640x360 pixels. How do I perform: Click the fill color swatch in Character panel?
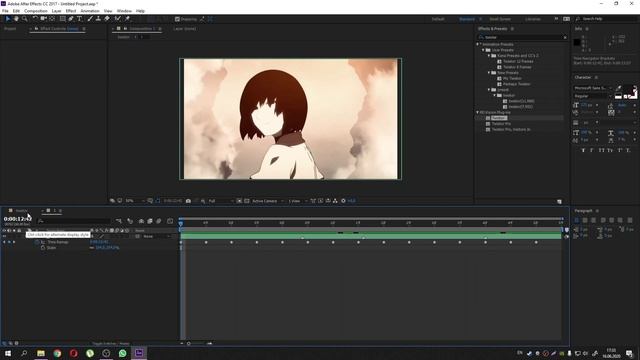tap(629, 91)
